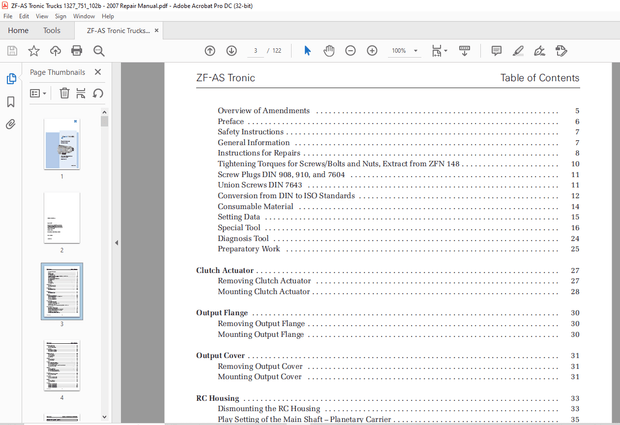Select page 2 thumbnail
620x425 pixels.
(62, 218)
